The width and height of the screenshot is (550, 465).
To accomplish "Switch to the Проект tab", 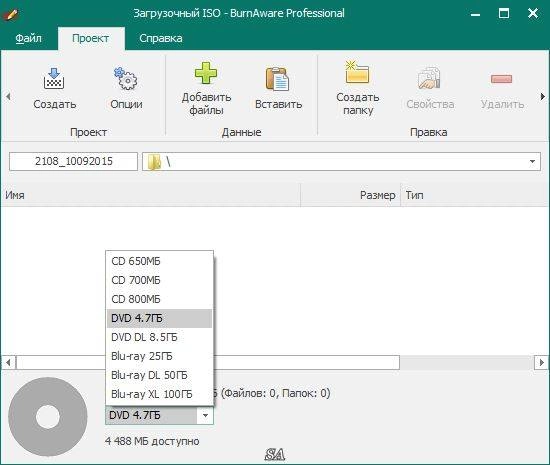I will pyautogui.click(x=90, y=38).
